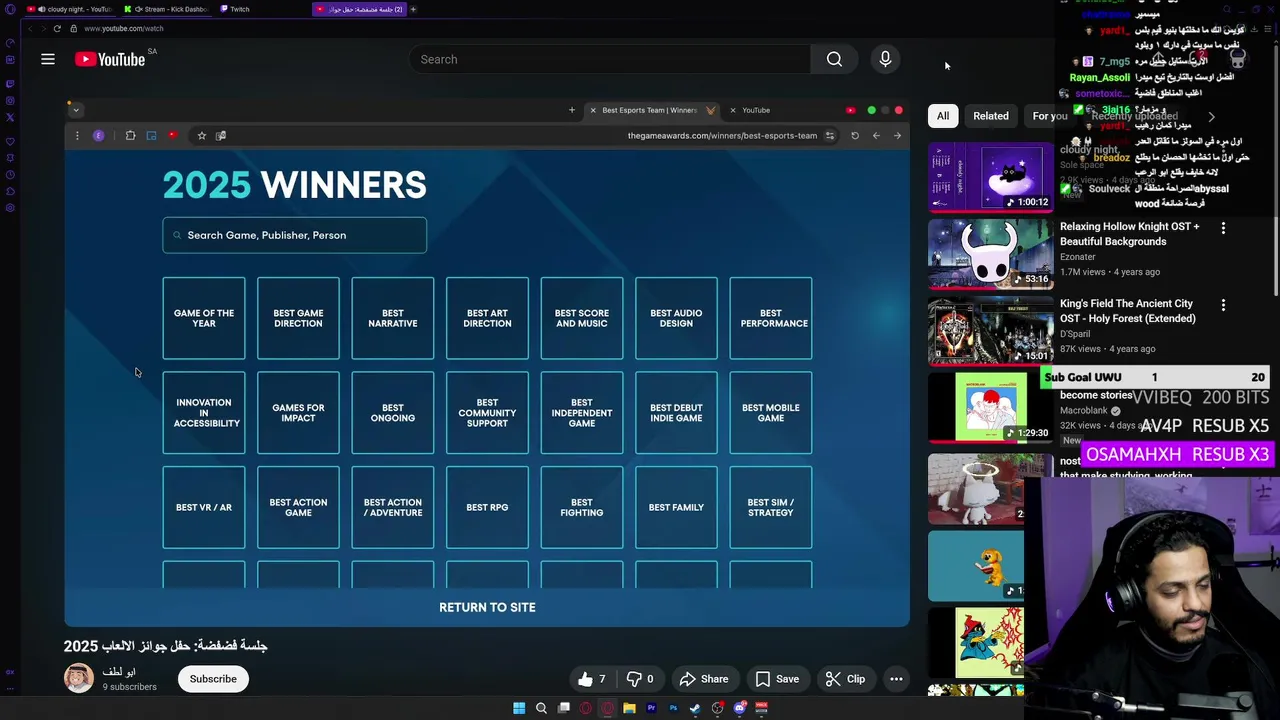The height and width of the screenshot is (720, 1280).
Task: Save the video to a playlist
Action: point(777,679)
